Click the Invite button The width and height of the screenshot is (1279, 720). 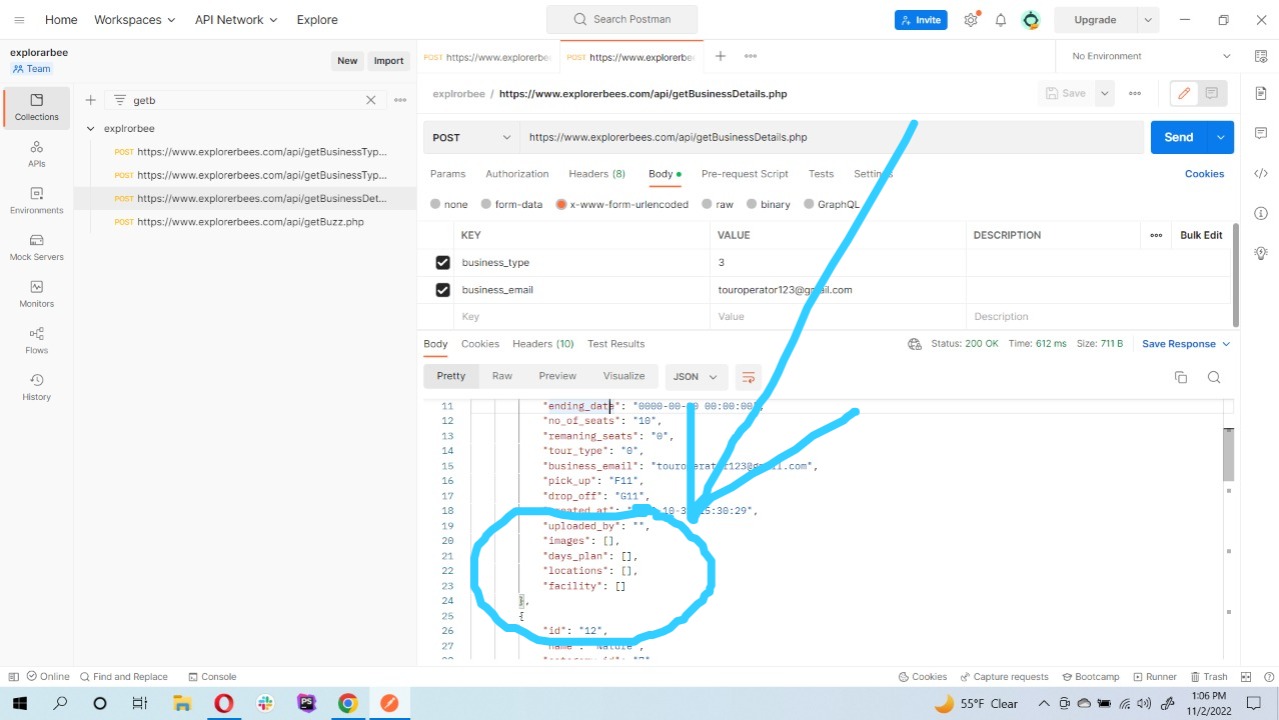click(x=921, y=20)
